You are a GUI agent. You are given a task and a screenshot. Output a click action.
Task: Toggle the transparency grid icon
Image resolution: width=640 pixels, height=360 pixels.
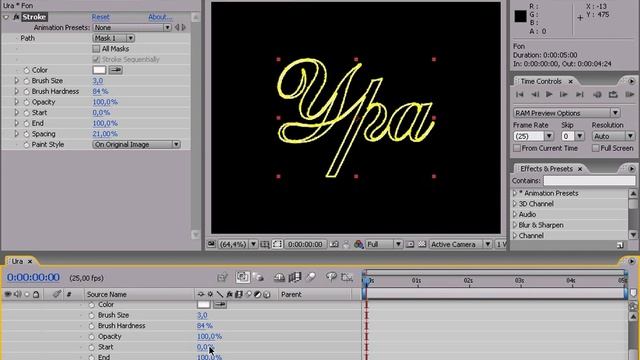point(422,244)
